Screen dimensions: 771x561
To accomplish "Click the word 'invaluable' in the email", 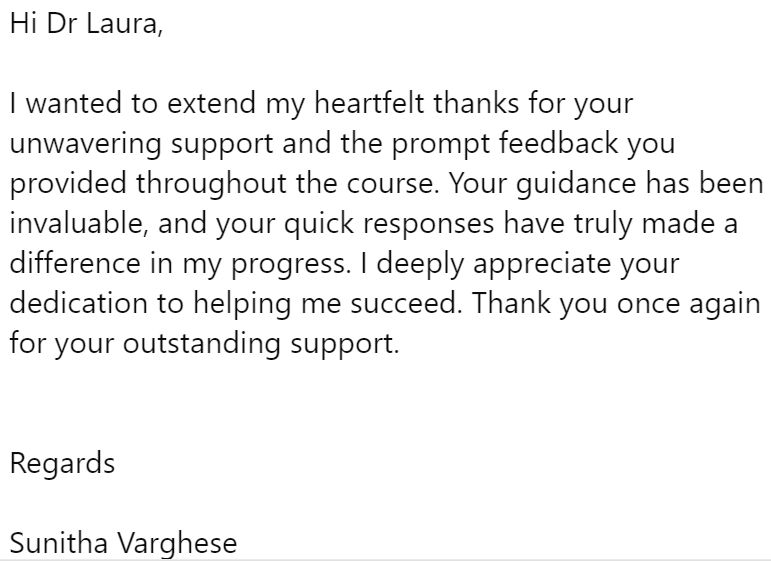I will [x=78, y=224].
